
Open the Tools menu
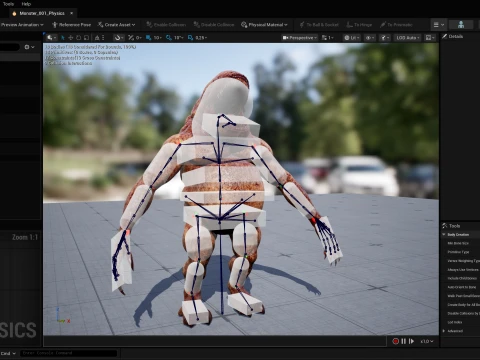8,4
